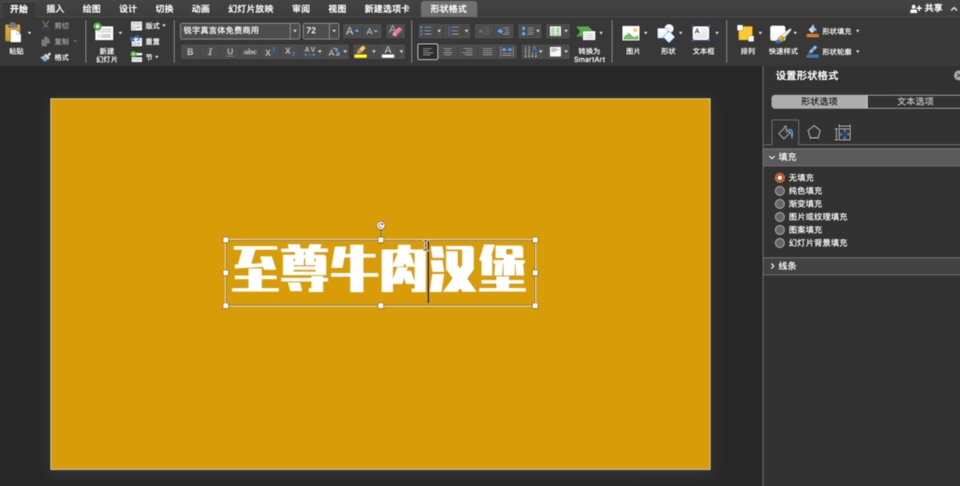Switch to the Design (设计) tab
Screen dimensions: 960x486
point(127,9)
